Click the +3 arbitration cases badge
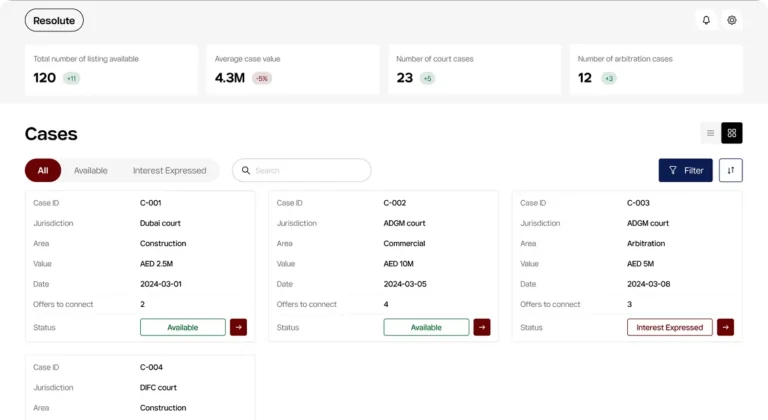 point(609,78)
